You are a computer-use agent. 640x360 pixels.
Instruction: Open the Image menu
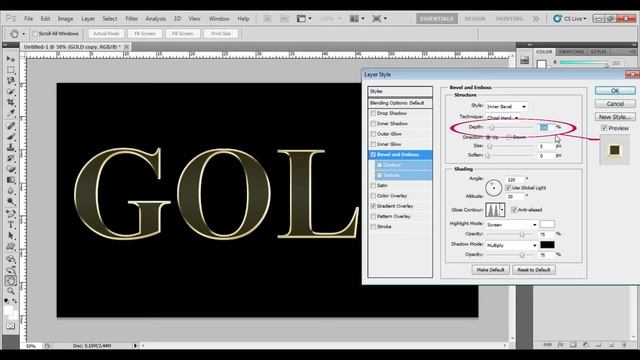click(65, 19)
